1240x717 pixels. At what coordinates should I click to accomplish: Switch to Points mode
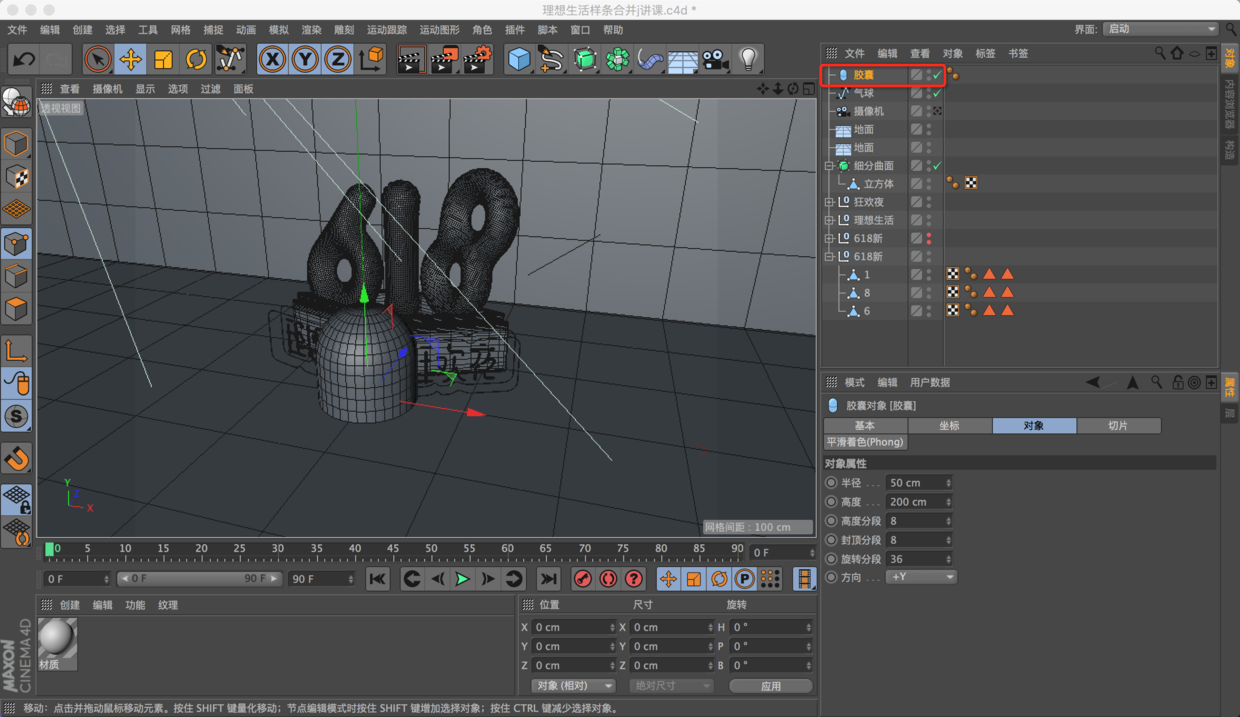(x=16, y=242)
